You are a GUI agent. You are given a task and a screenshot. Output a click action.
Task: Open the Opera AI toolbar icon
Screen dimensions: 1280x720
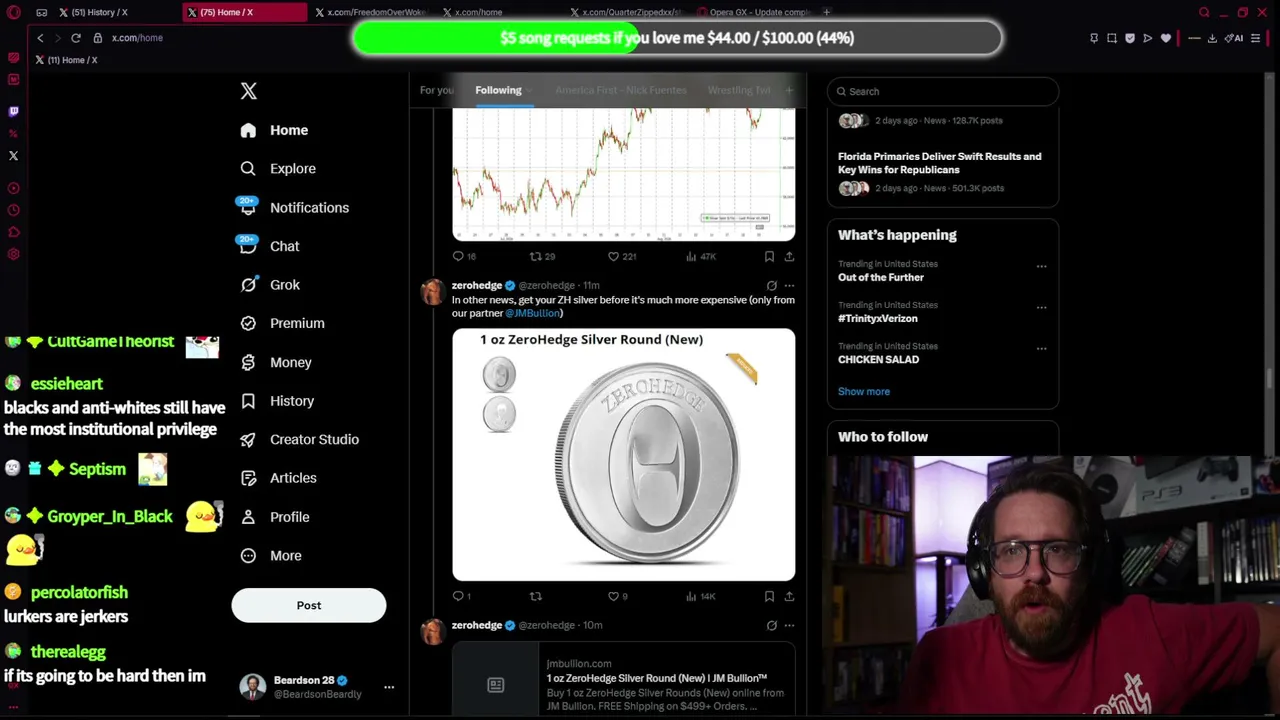pos(1235,38)
